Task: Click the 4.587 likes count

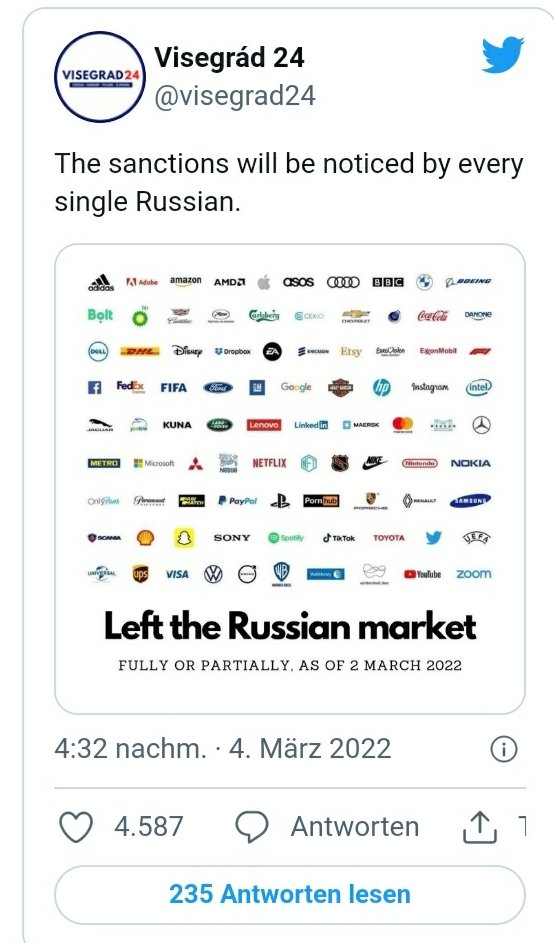Action: point(149,827)
